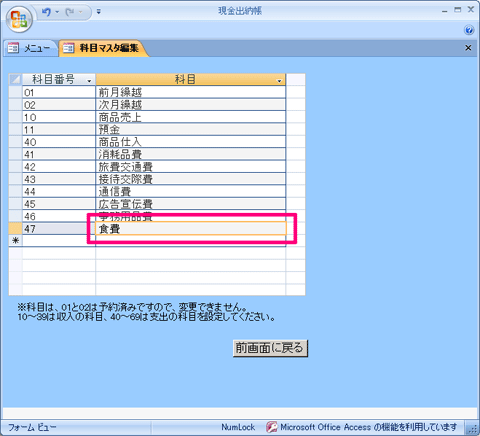480x436 pixels.
Task: Click the 食費 field in row 47
Action: tap(191, 229)
